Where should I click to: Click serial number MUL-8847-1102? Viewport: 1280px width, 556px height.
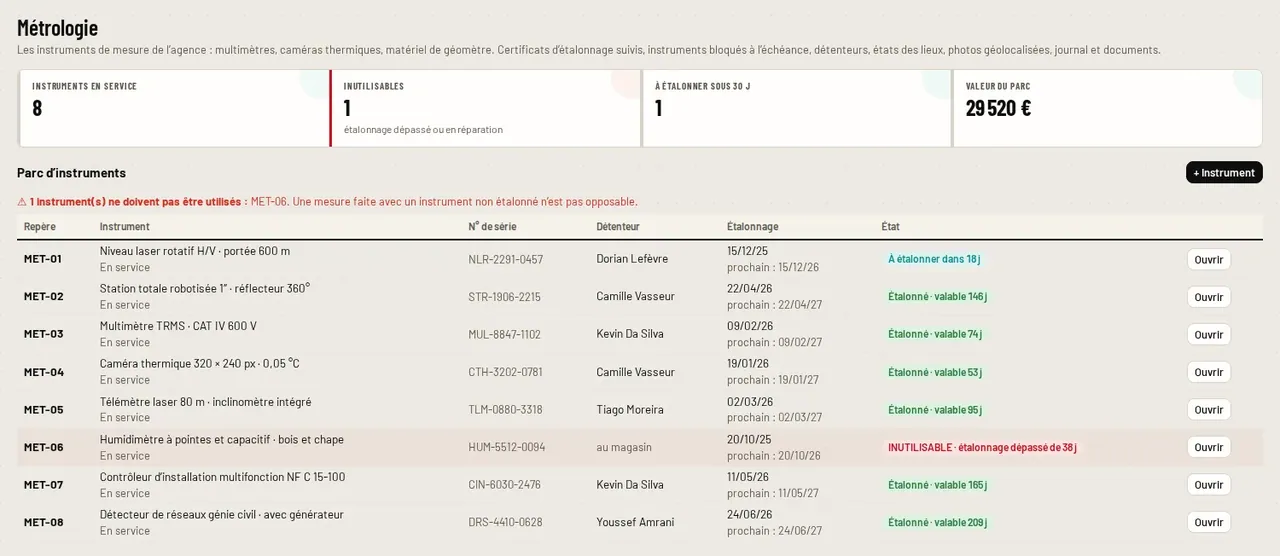coord(504,334)
